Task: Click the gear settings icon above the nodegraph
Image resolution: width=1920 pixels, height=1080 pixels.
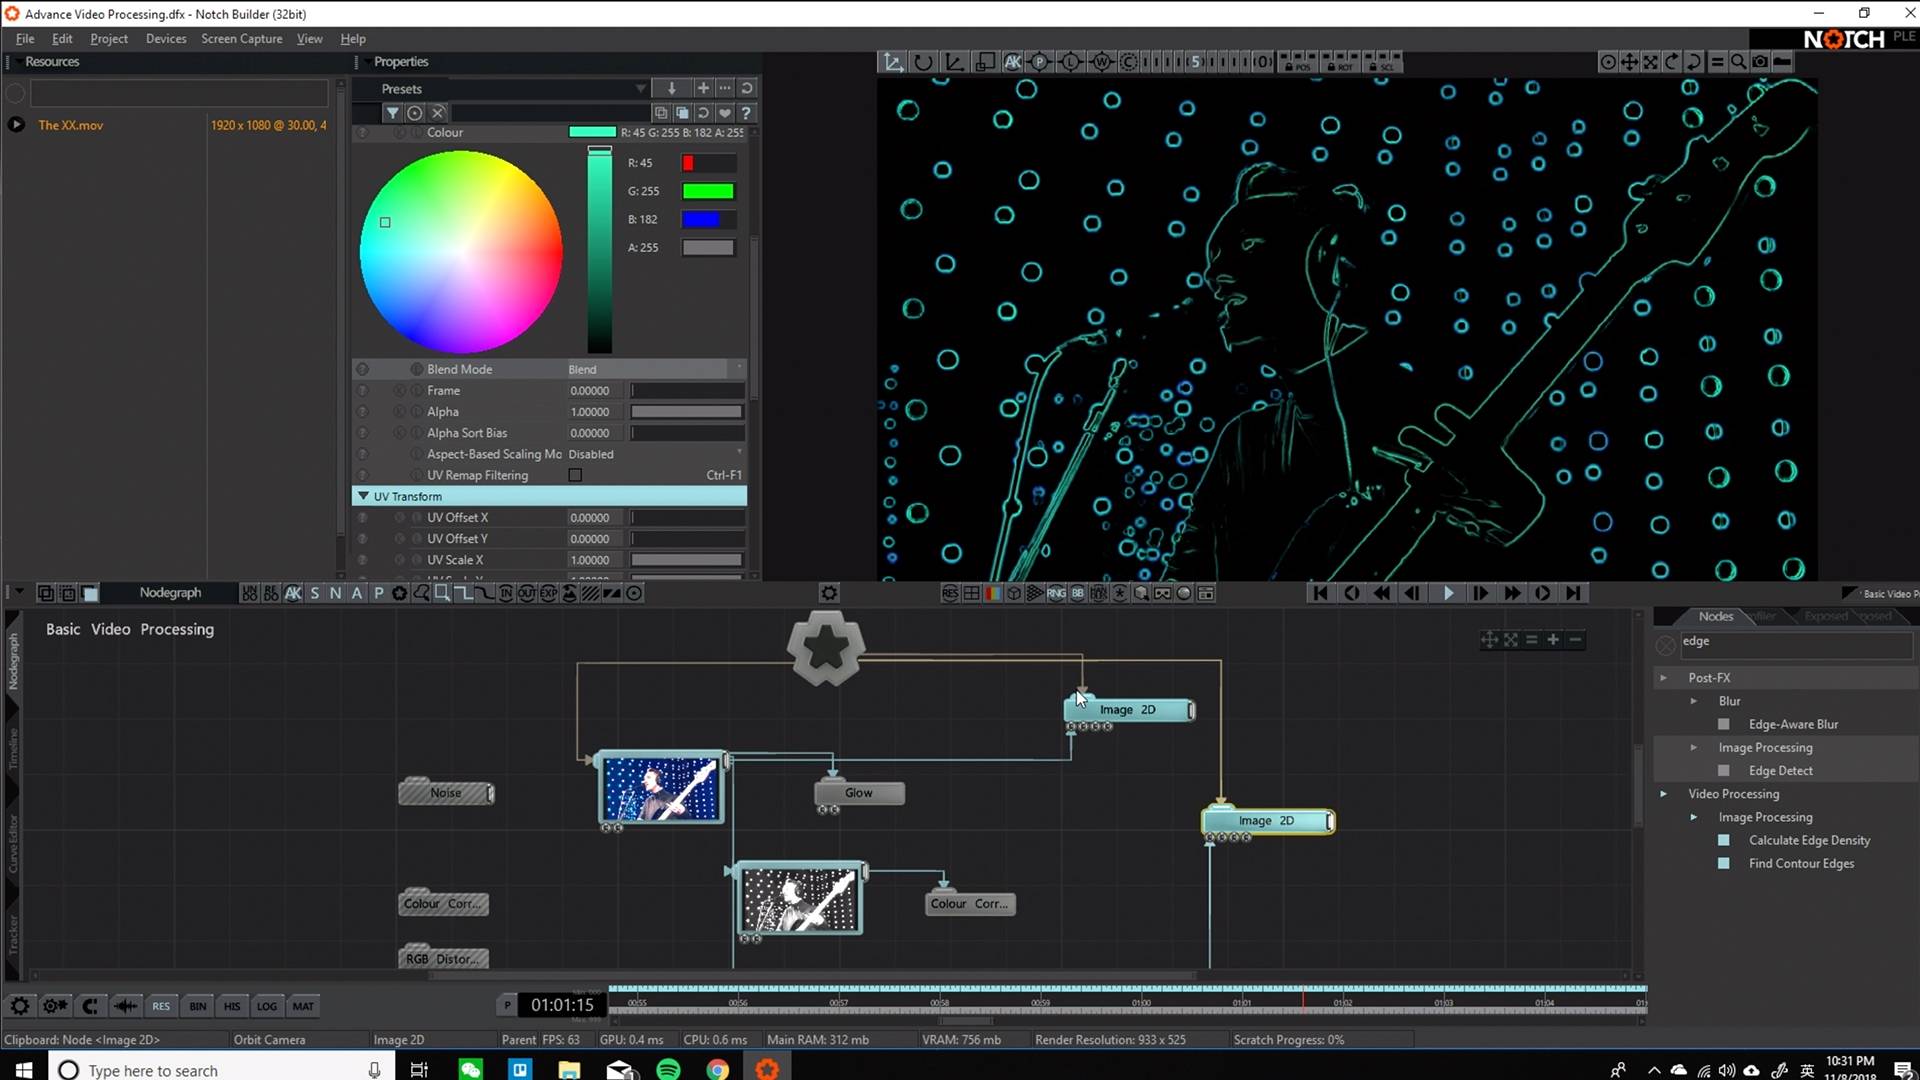Action: click(x=829, y=593)
